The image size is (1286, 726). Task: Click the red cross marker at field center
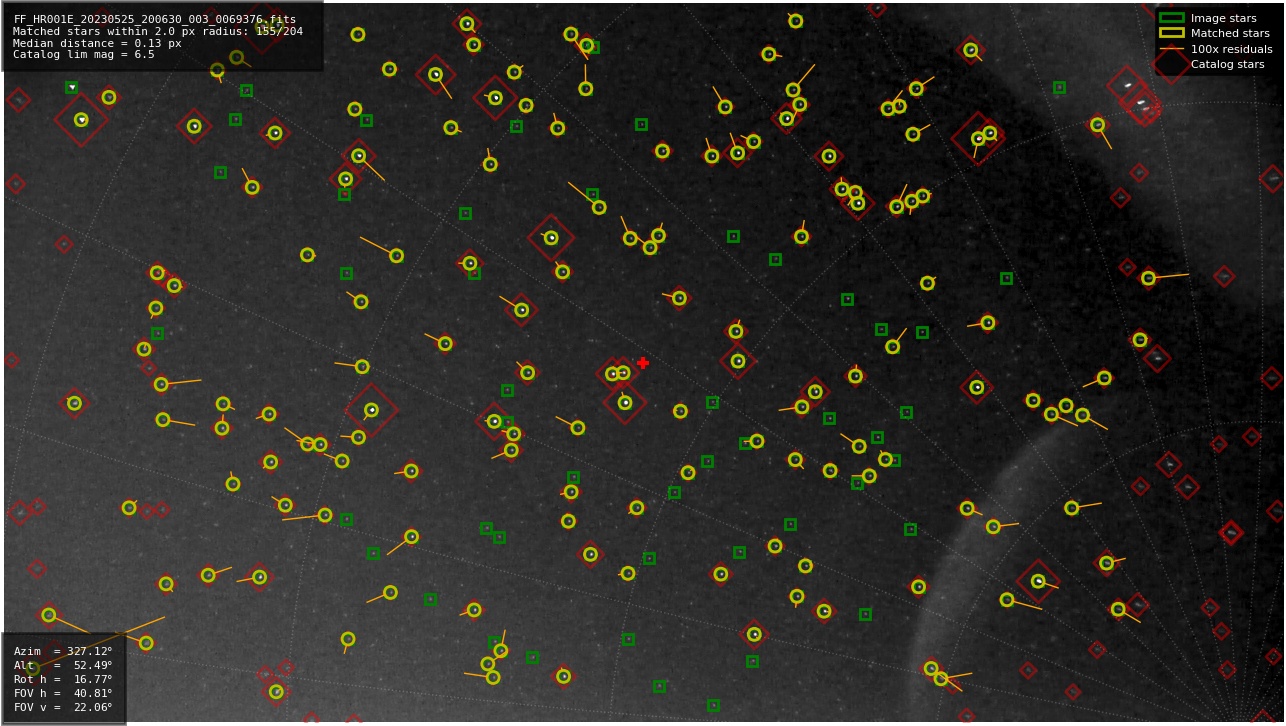tap(643, 363)
